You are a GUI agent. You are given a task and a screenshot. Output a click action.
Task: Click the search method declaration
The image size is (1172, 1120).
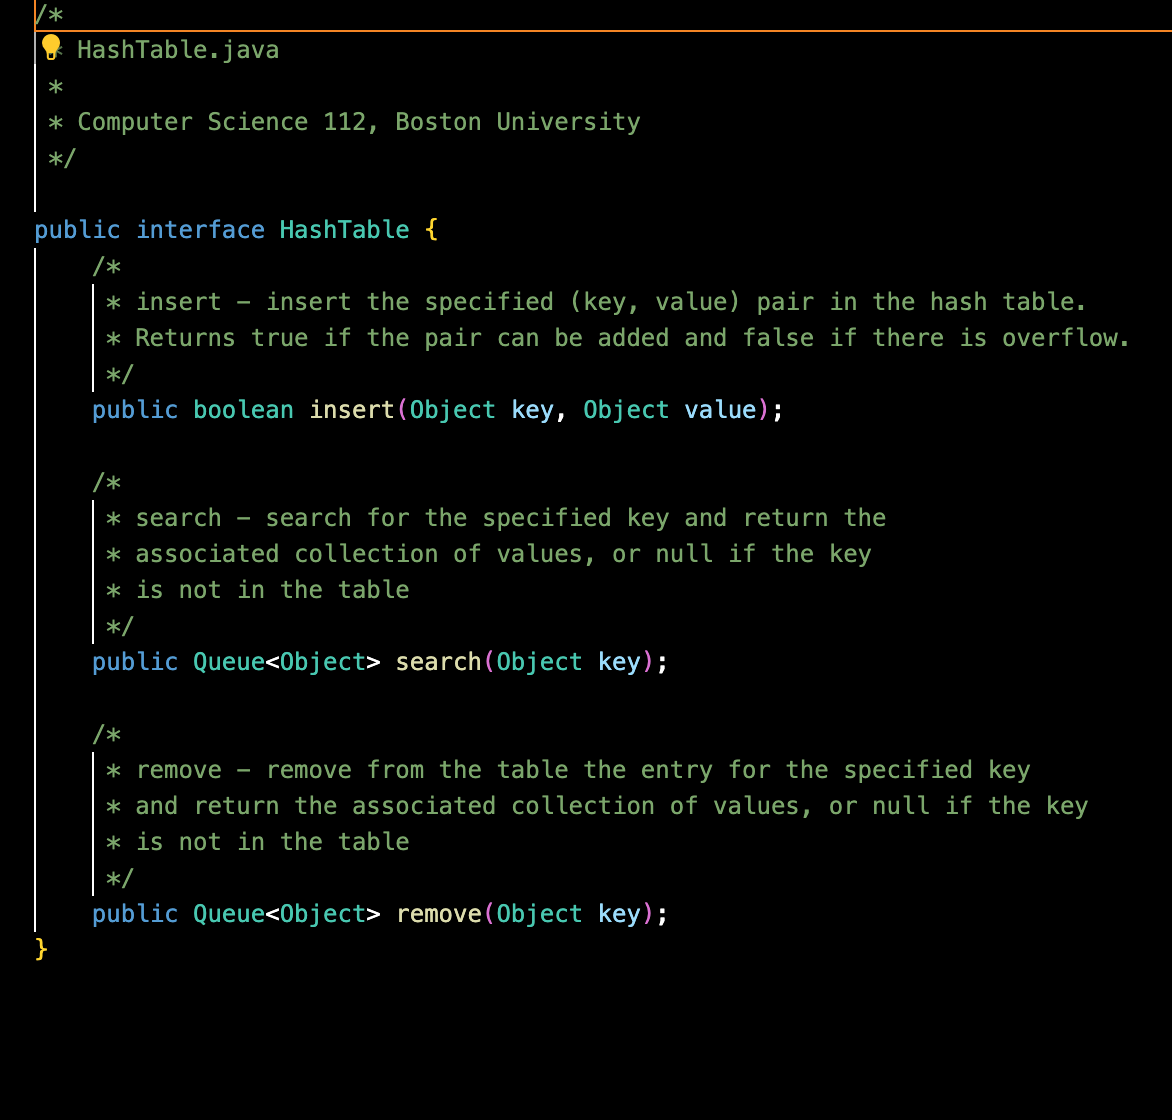[x=437, y=661]
